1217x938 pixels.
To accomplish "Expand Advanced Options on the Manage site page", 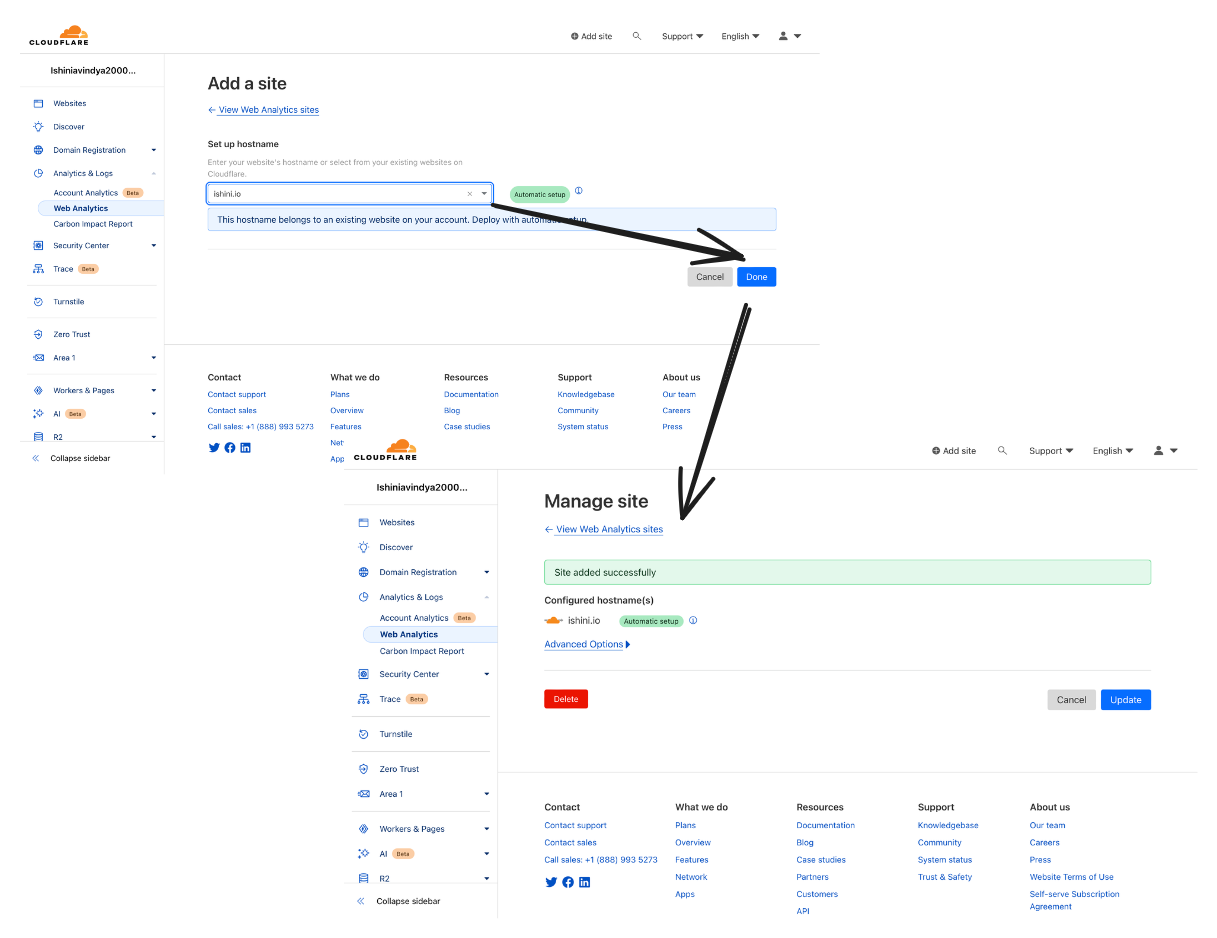I will point(587,645).
